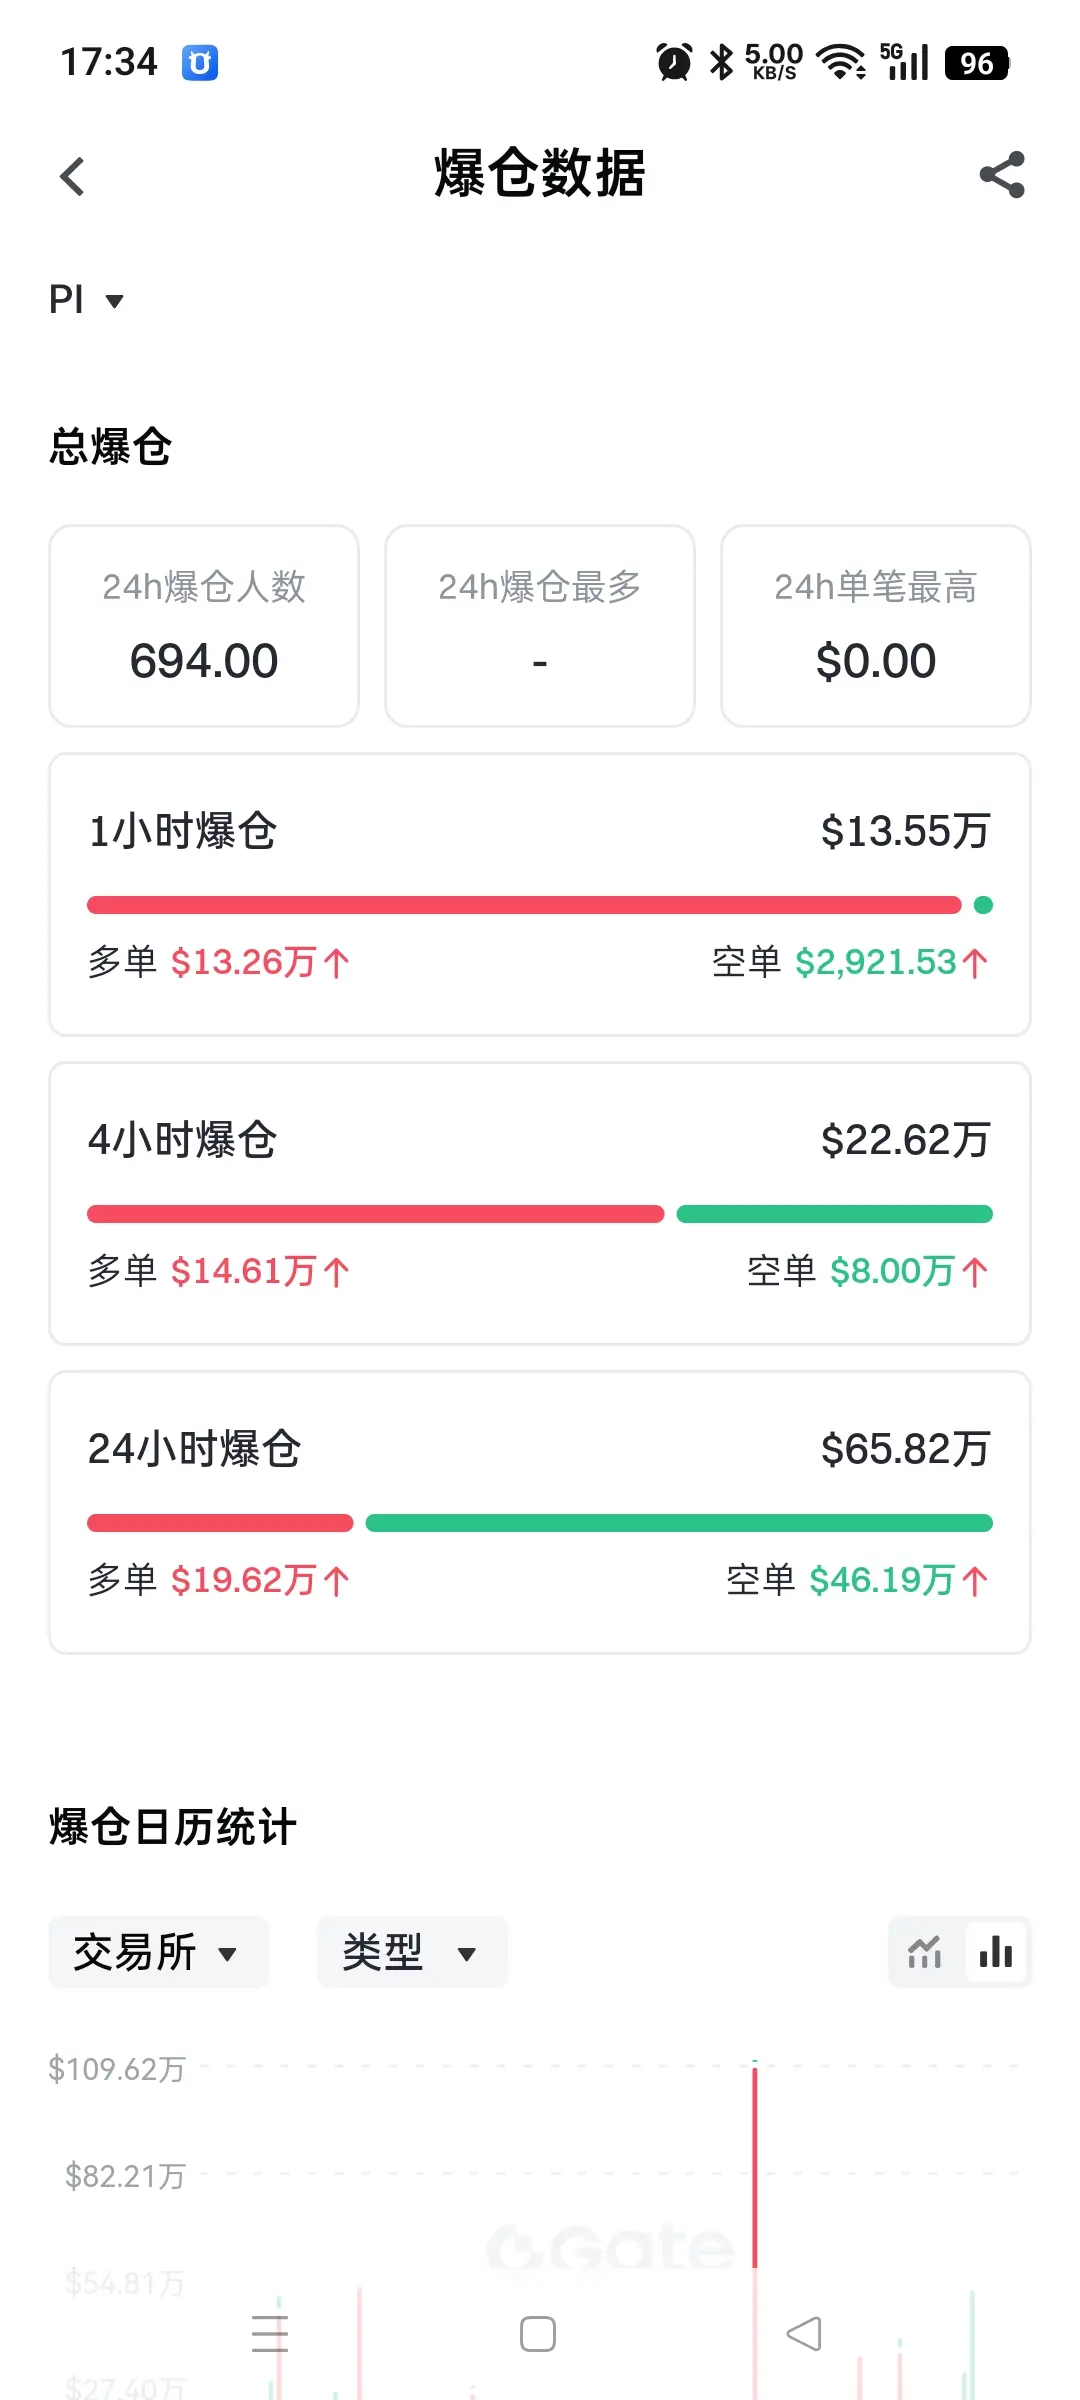
Task: Tap the tallest red bar in chart
Action: [755, 2166]
